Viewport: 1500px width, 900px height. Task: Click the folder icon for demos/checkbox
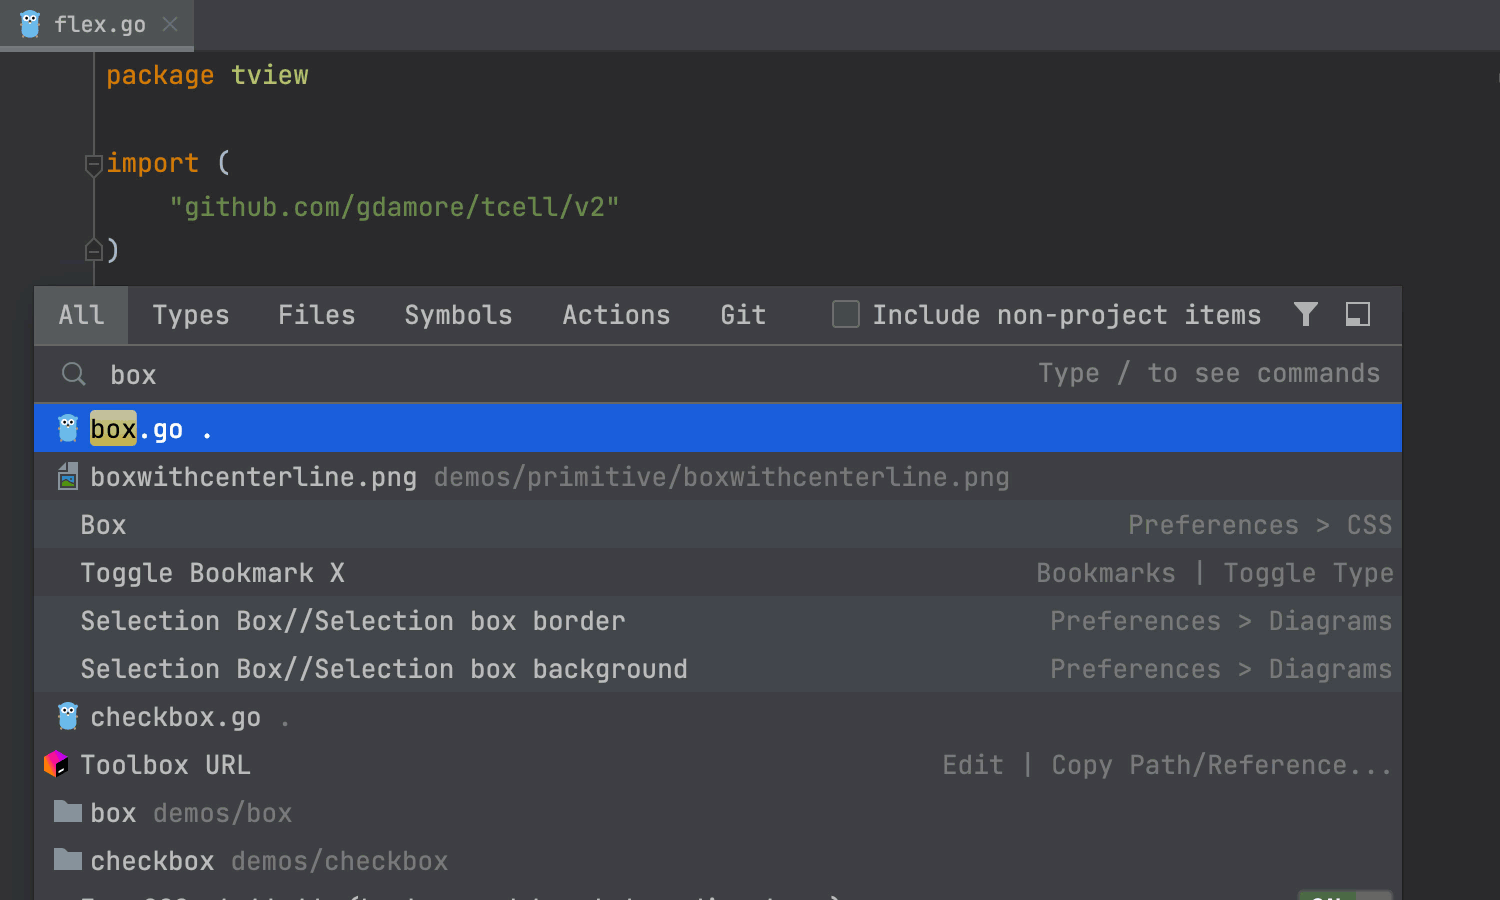tap(68, 860)
